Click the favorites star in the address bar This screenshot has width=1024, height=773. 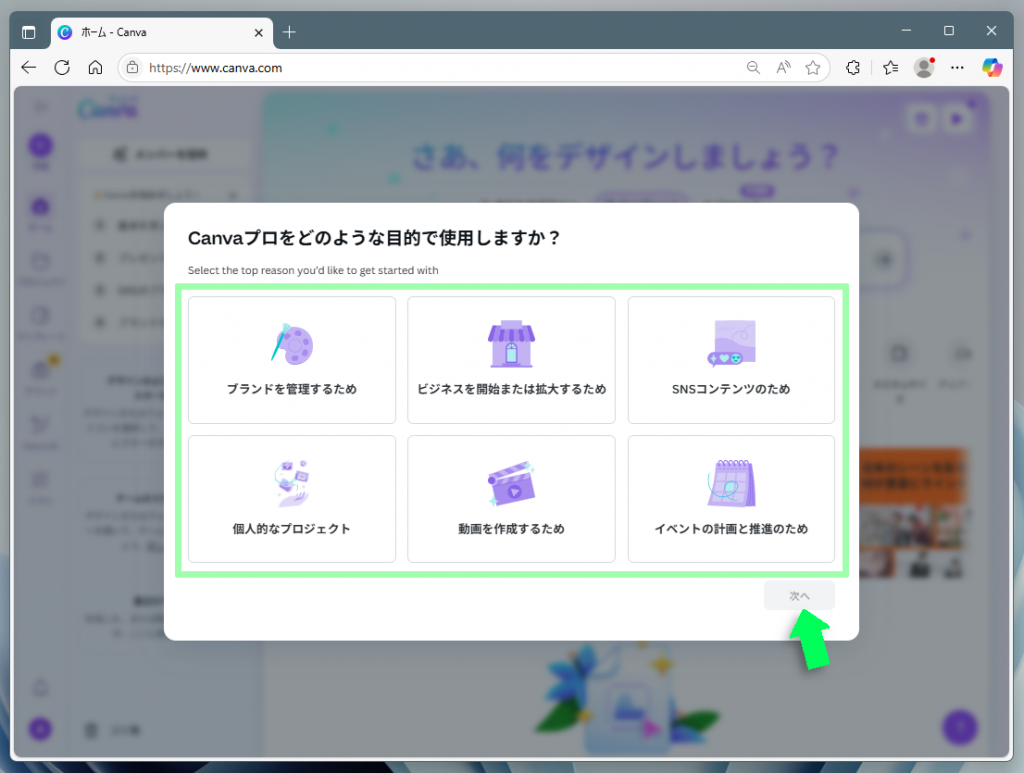pos(813,67)
